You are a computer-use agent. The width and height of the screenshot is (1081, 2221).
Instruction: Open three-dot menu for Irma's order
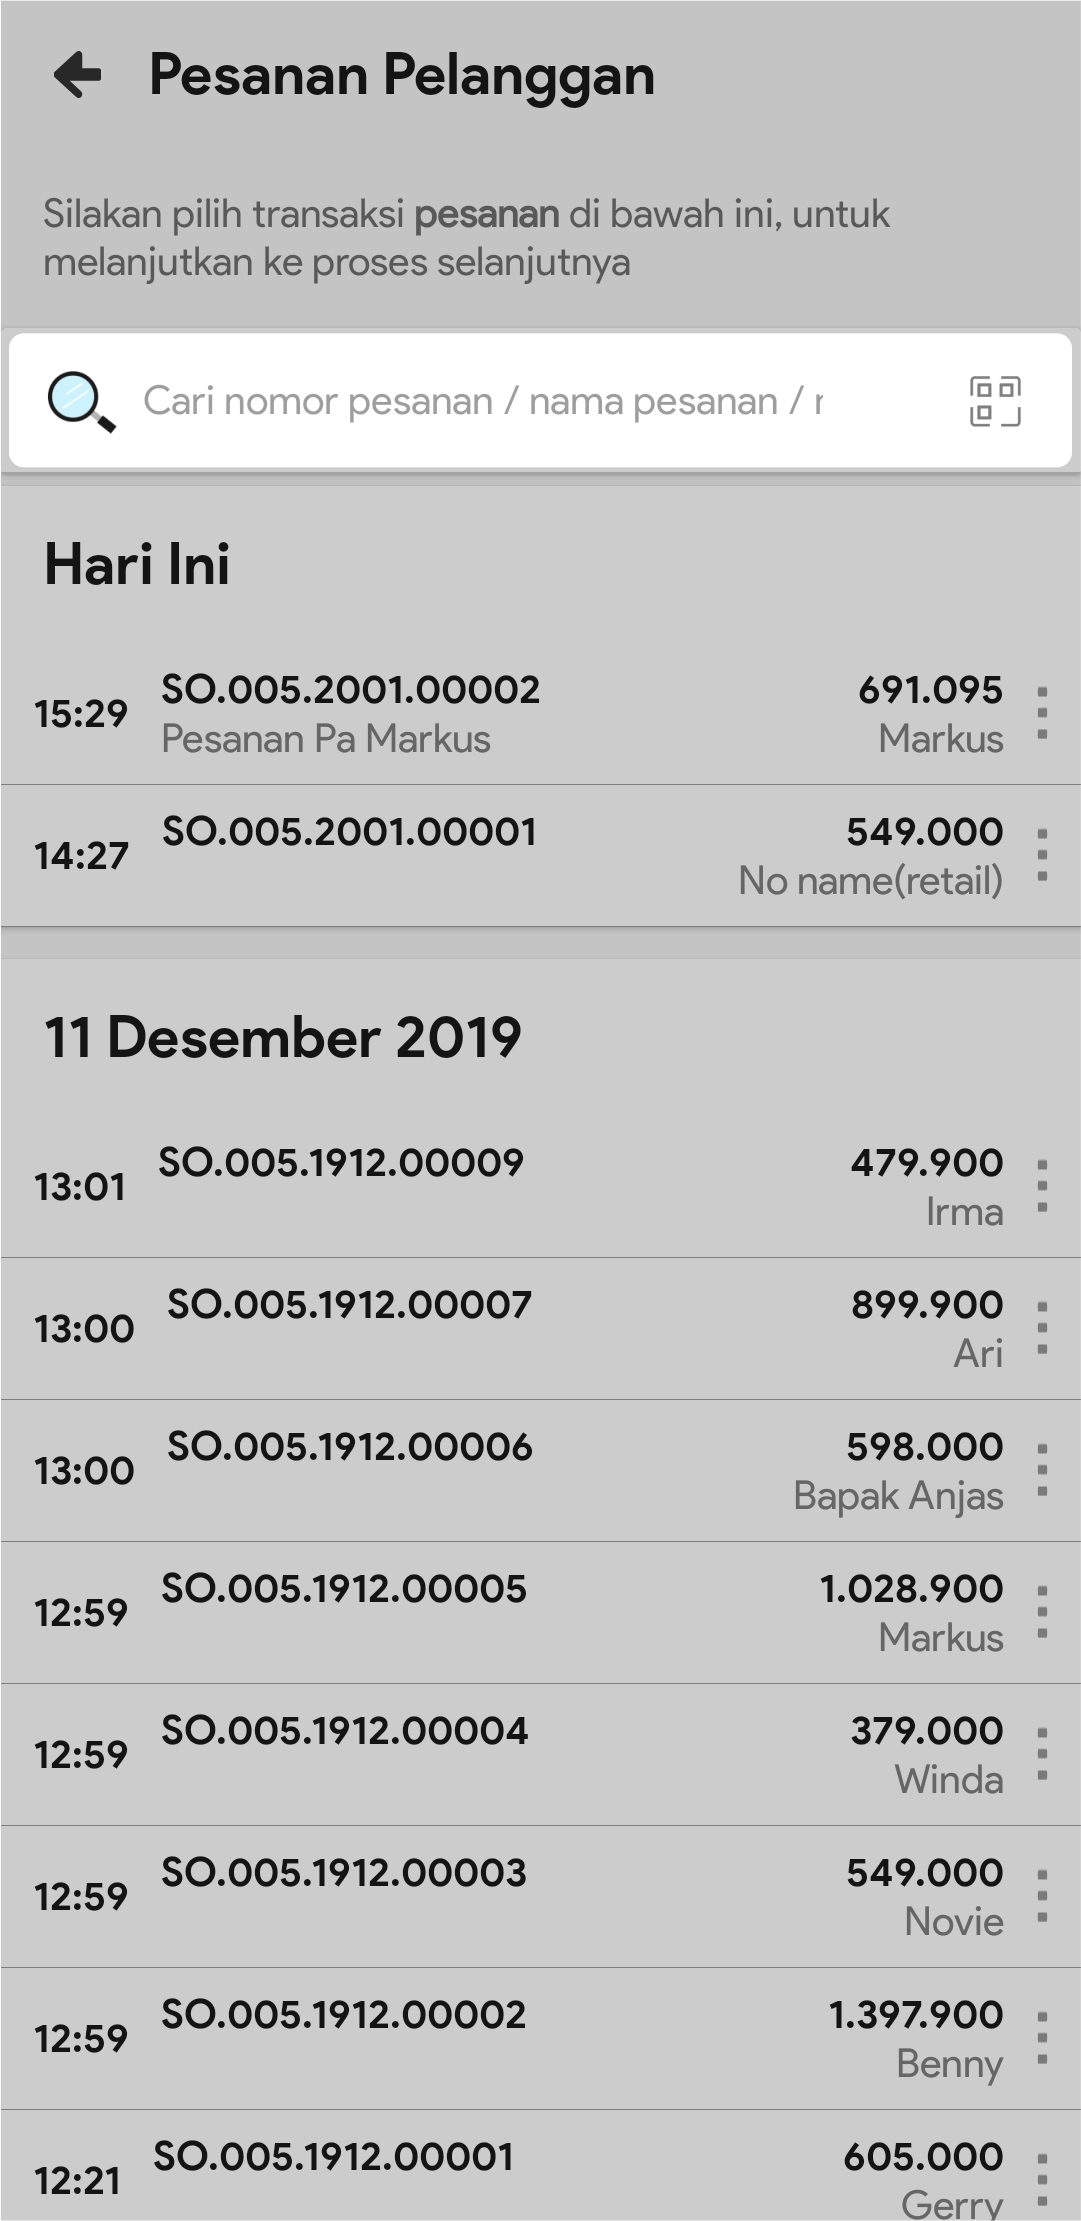1042,1187
